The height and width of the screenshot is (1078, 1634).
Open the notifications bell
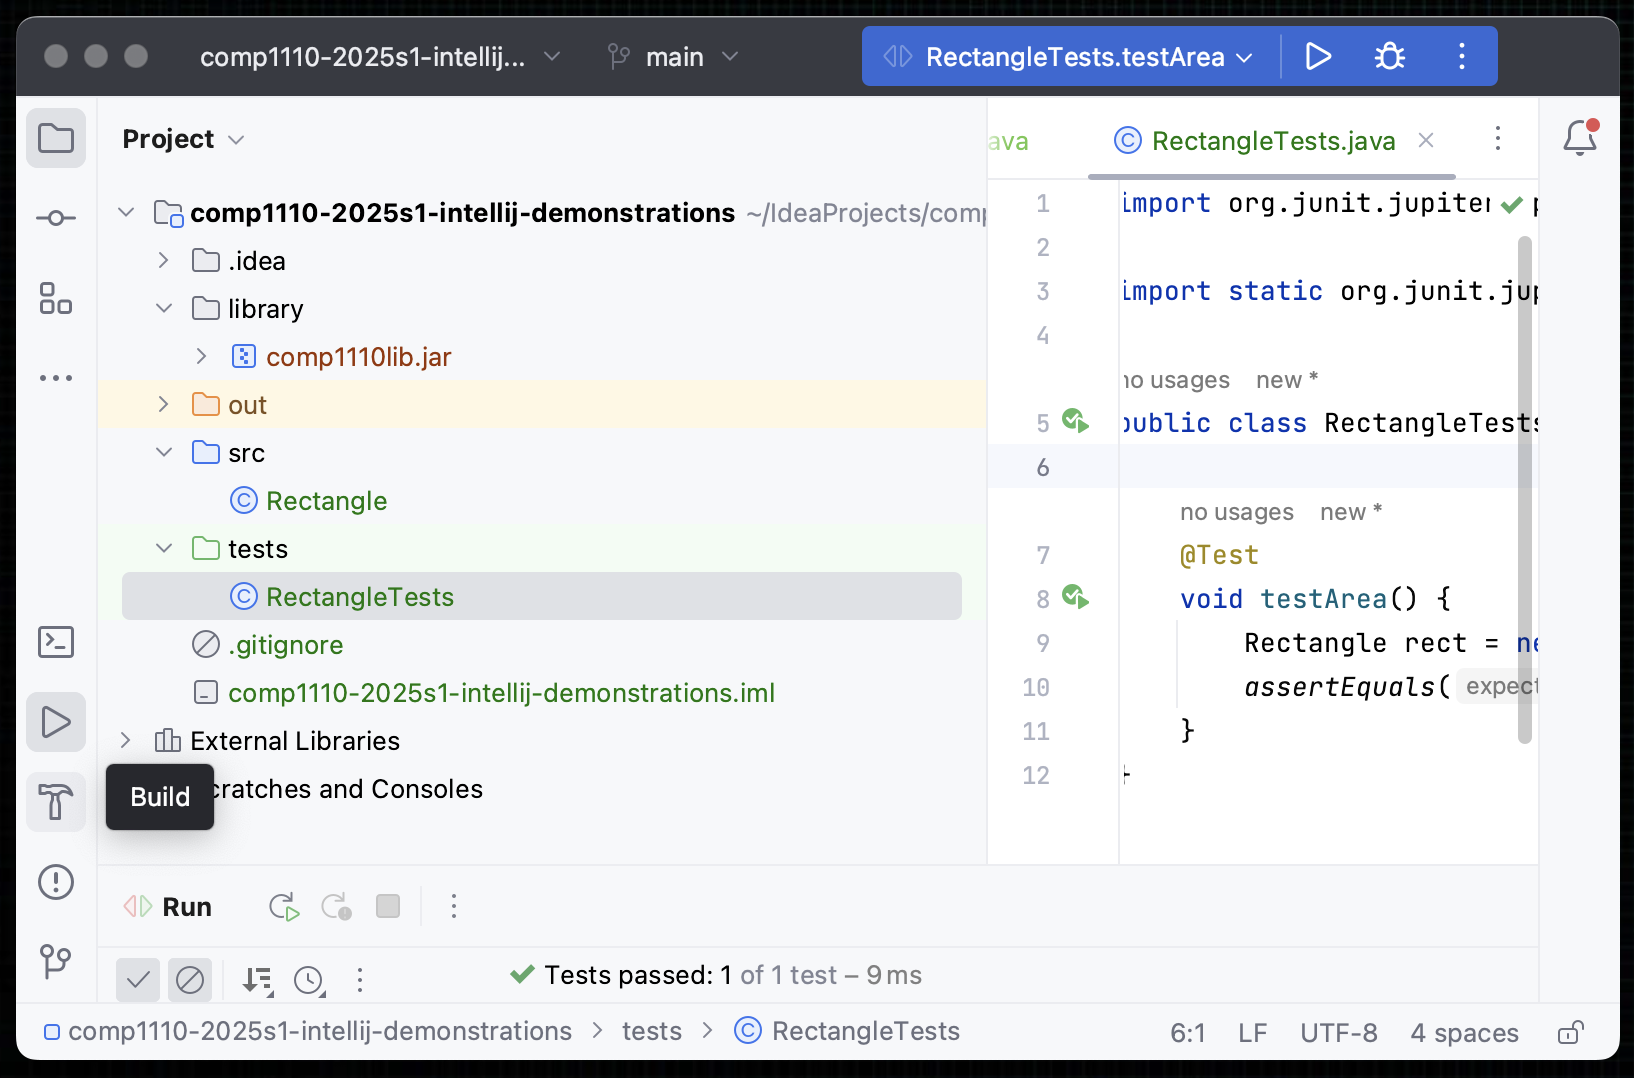(1580, 138)
